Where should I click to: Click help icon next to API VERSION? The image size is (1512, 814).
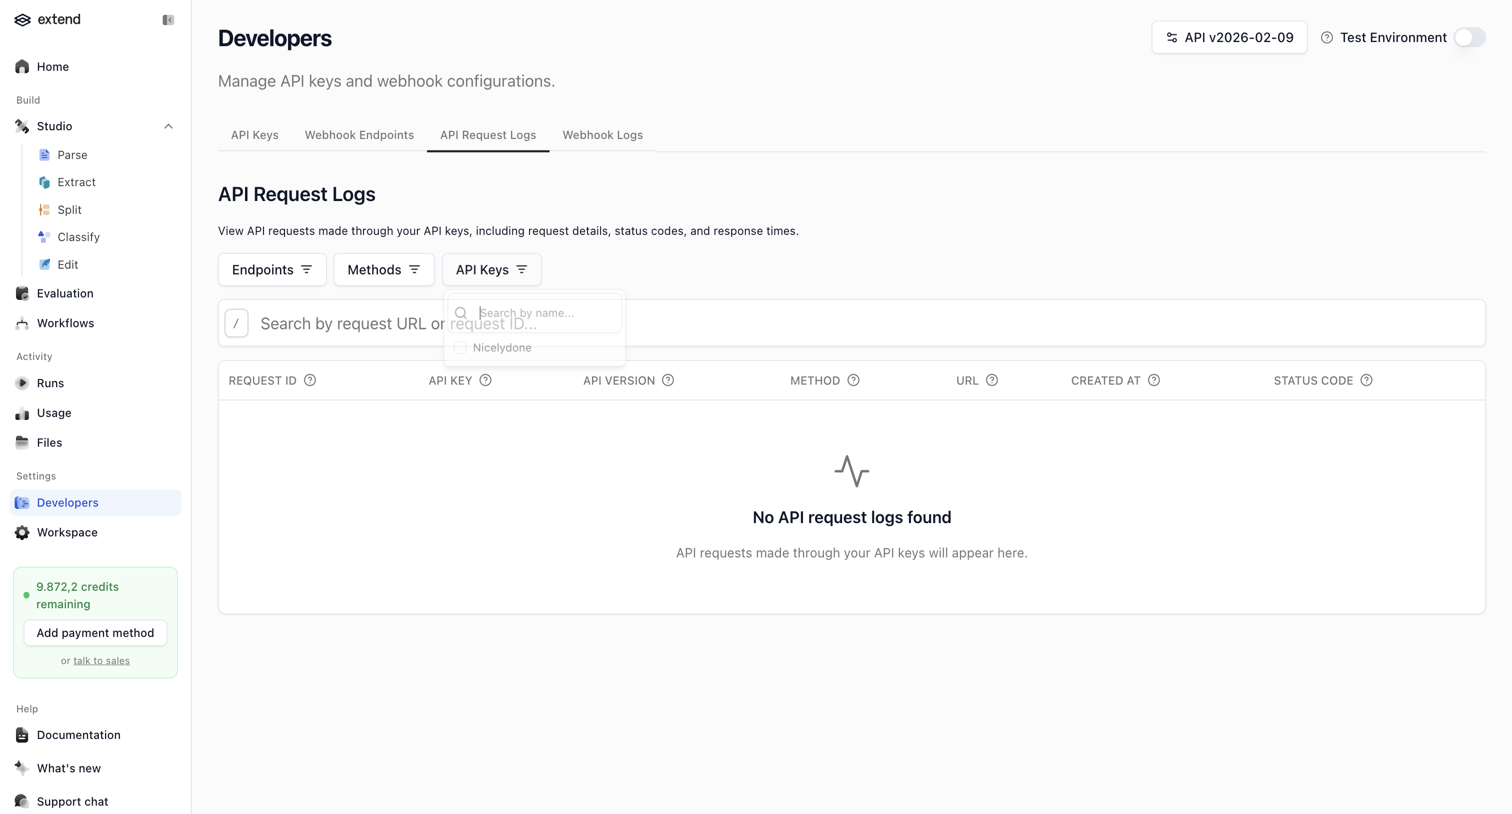668,380
